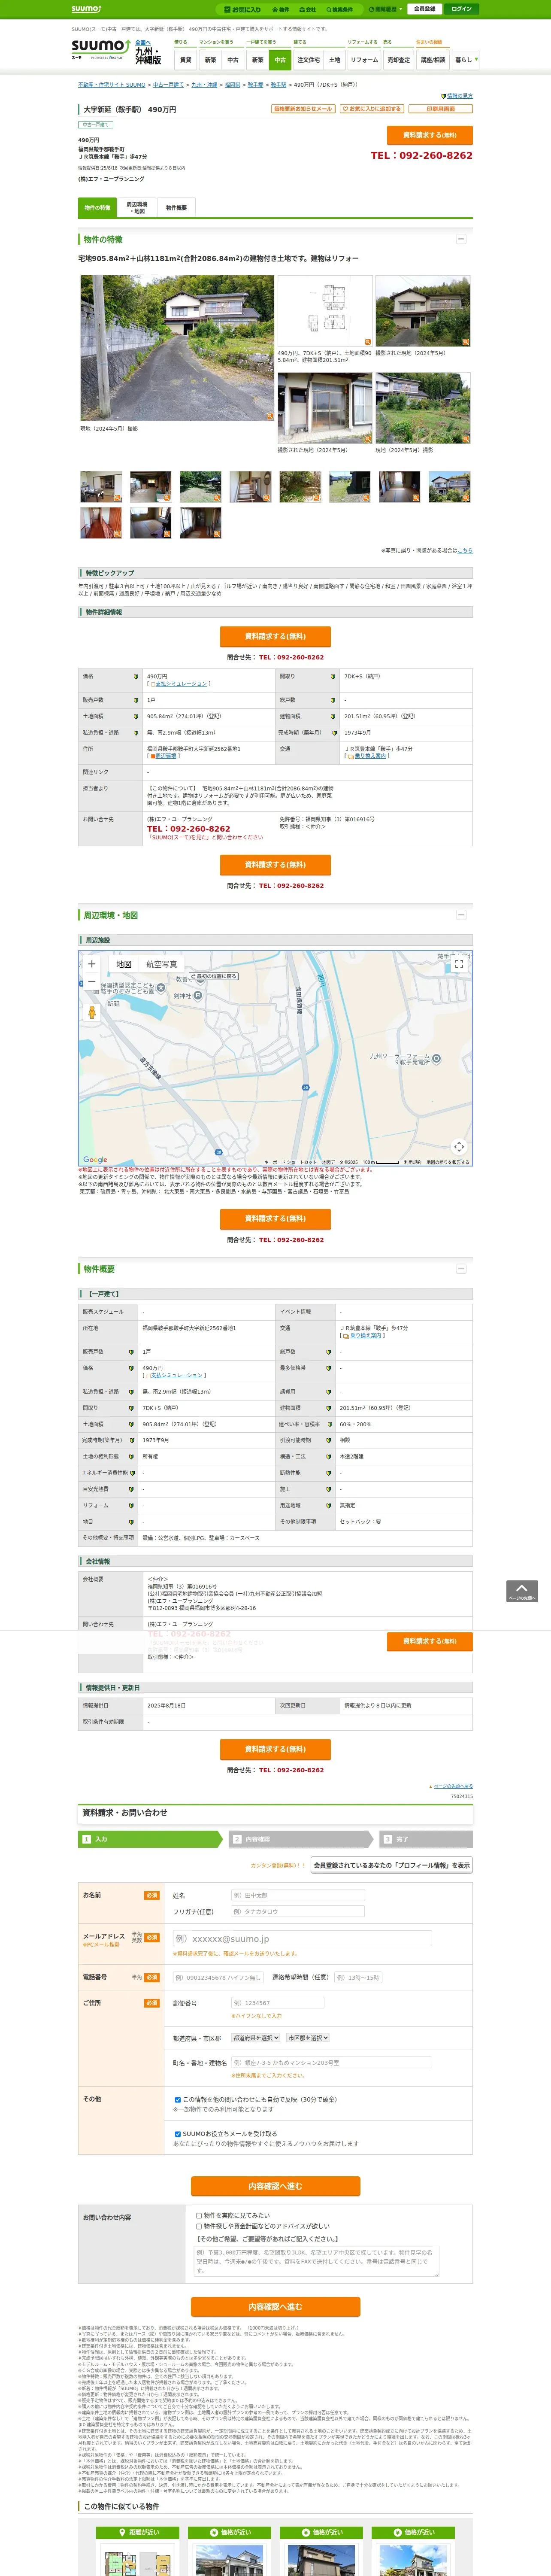Toggle fullscreen map view
The width and height of the screenshot is (551, 2576).
point(459,964)
